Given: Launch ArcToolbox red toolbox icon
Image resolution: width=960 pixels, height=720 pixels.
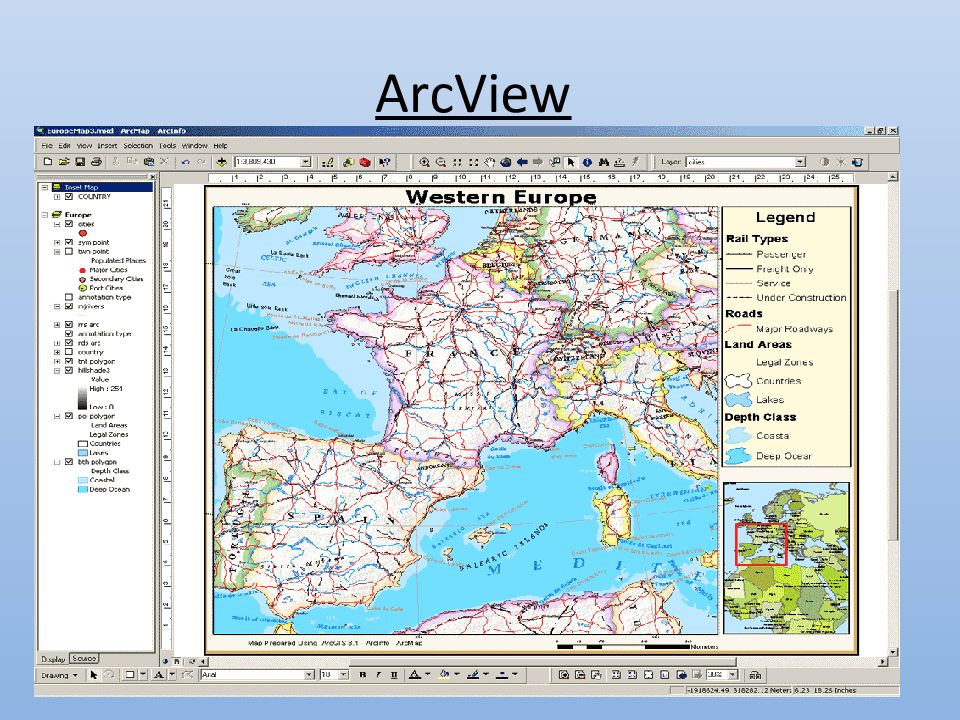Looking at the screenshot, I should point(365,162).
